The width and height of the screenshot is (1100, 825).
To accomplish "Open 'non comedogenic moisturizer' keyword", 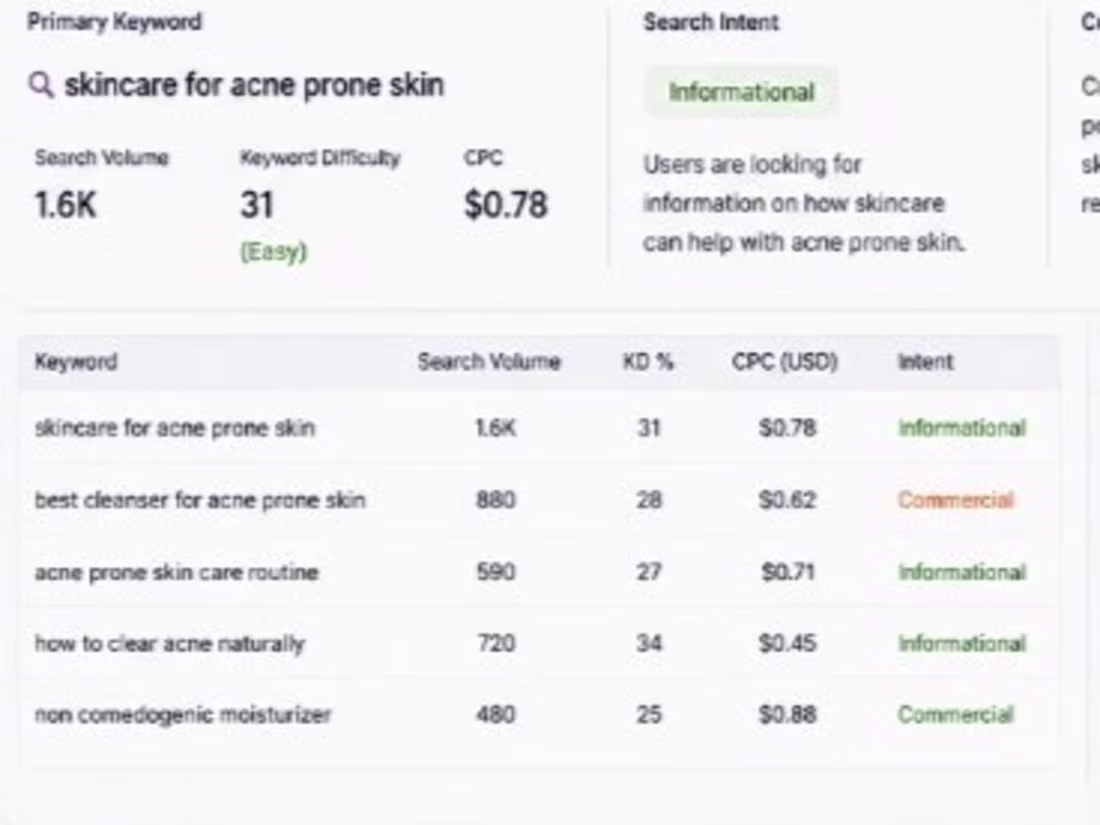I will click(x=182, y=715).
